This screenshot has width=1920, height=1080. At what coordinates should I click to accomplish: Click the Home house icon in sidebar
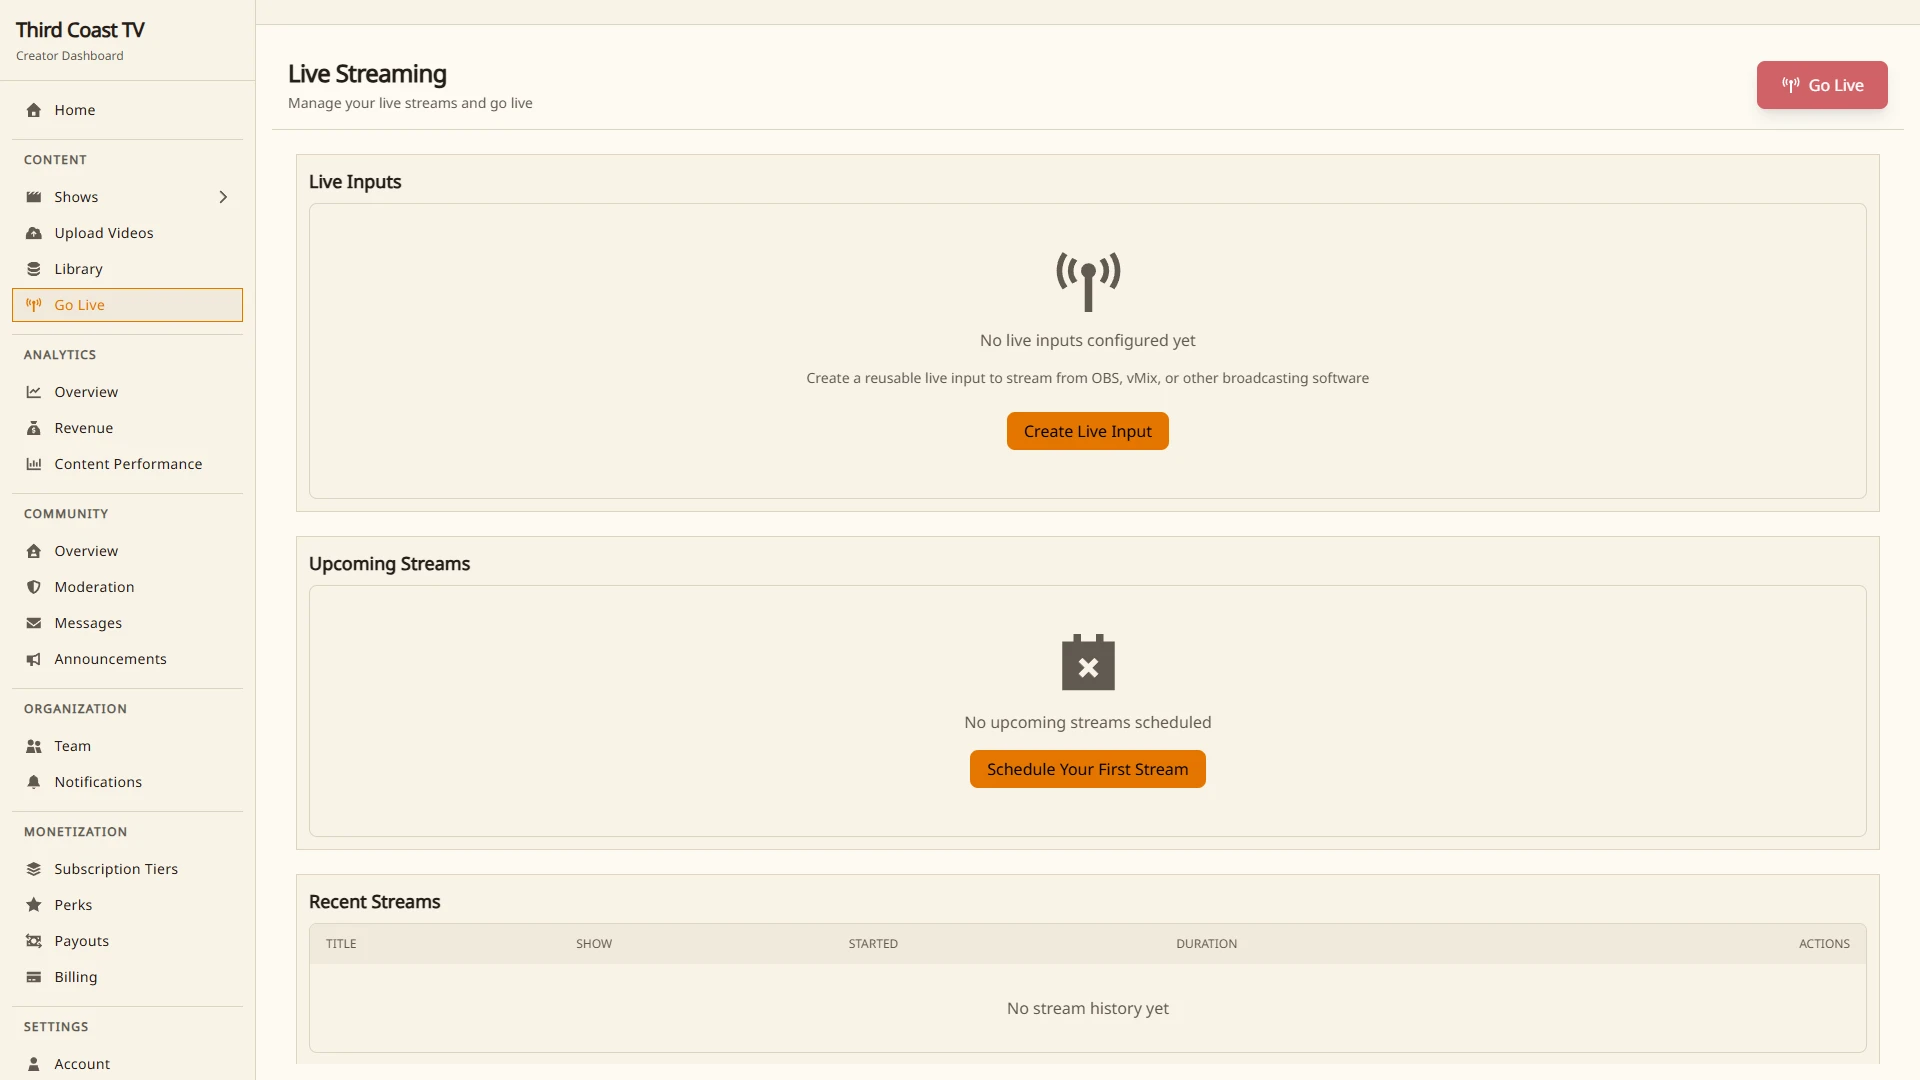(x=34, y=110)
